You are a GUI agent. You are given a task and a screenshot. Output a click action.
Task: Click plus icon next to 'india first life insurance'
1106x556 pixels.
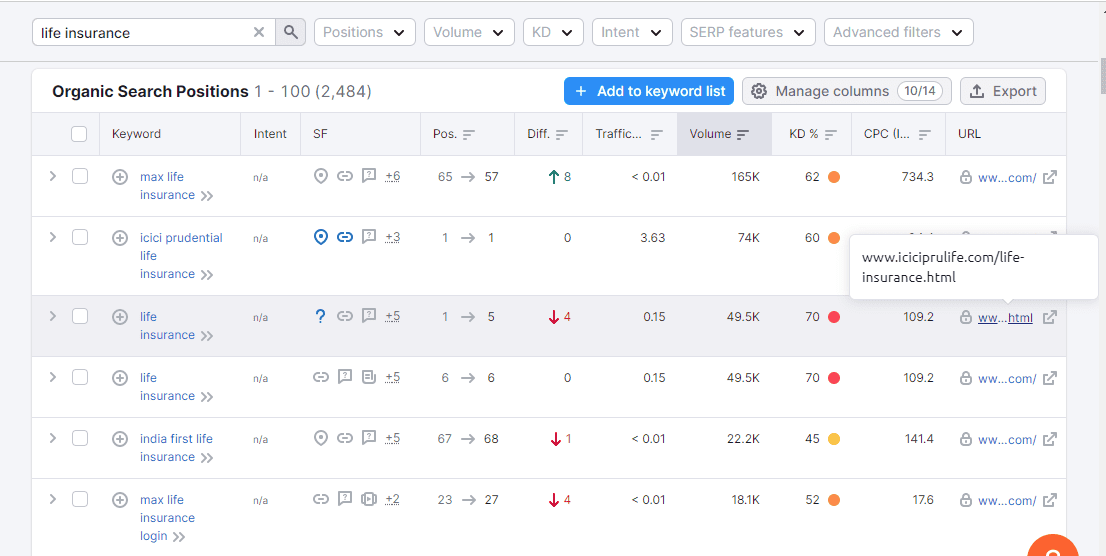(120, 439)
